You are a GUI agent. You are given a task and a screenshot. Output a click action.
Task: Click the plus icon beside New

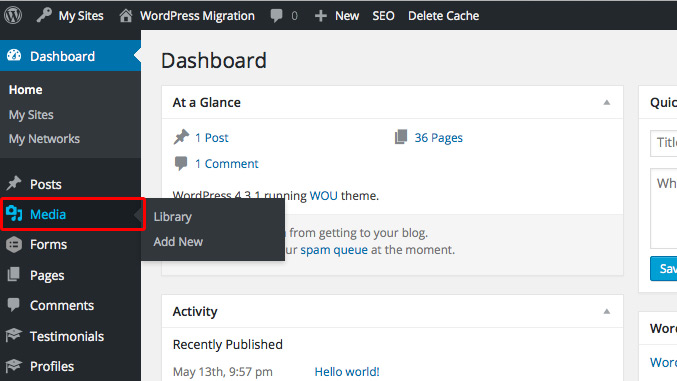click(x=320, y=16)
